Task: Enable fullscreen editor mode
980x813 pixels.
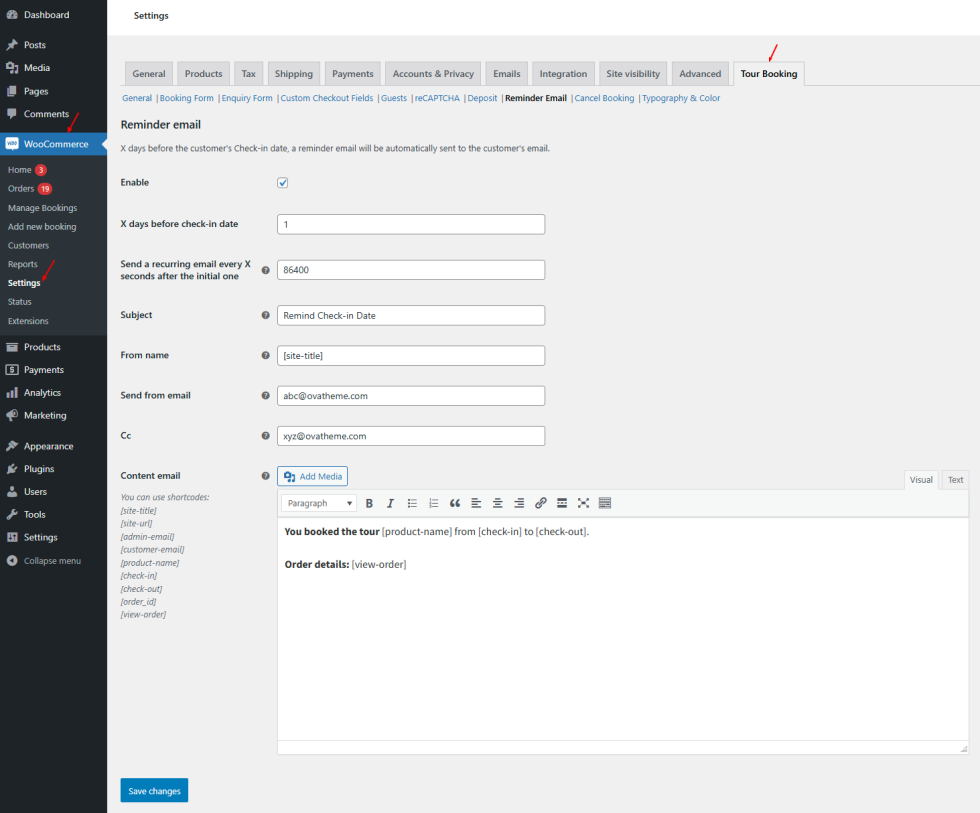Action: (x=583, y=503)
